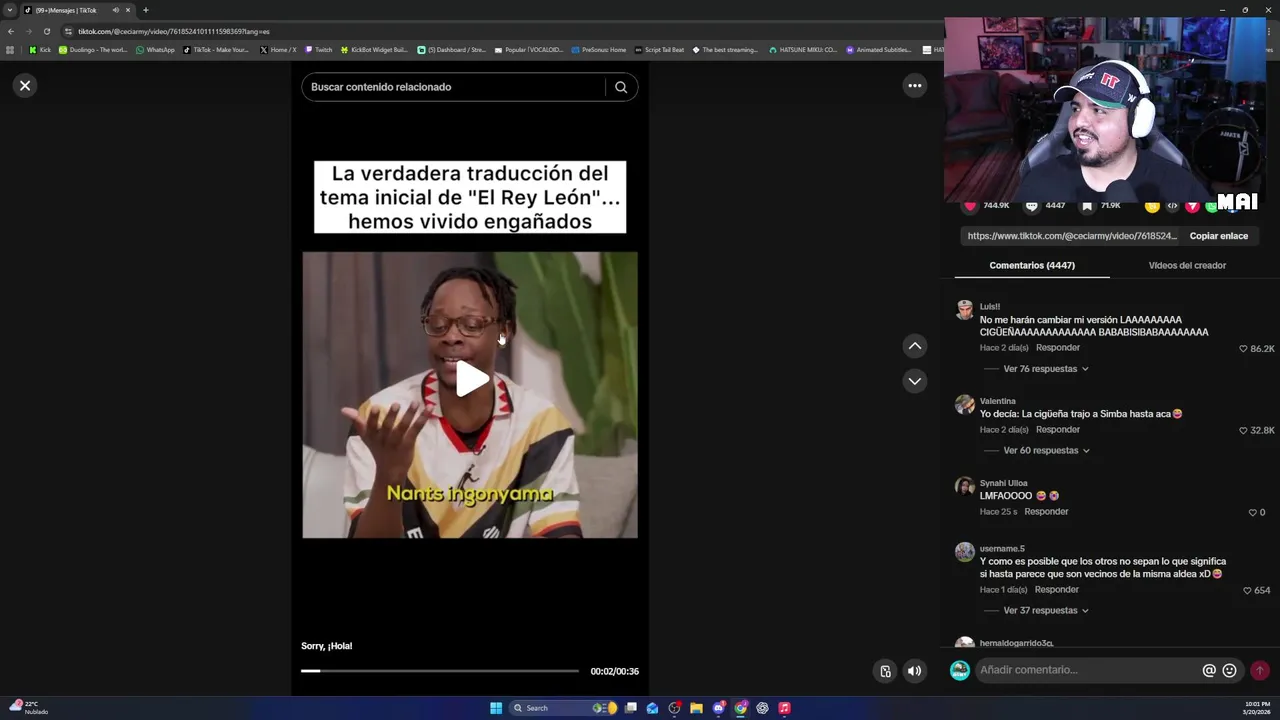Click the red post comment arrow

(1260, 671)
